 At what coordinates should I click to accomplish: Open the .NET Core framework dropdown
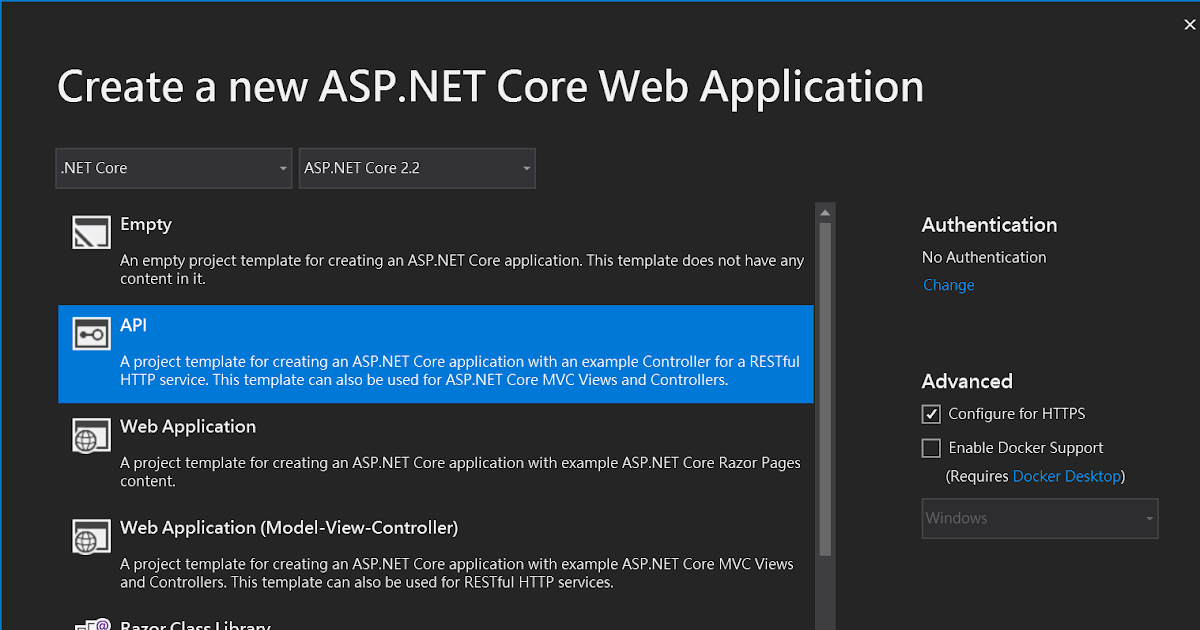[174, 168]
